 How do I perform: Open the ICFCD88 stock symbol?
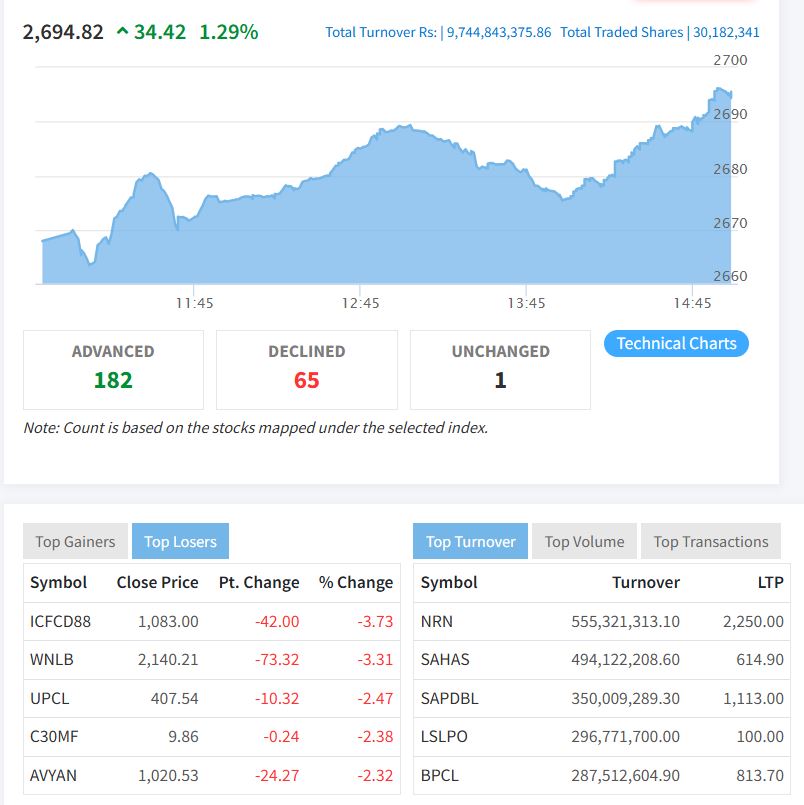click(60, 621)
